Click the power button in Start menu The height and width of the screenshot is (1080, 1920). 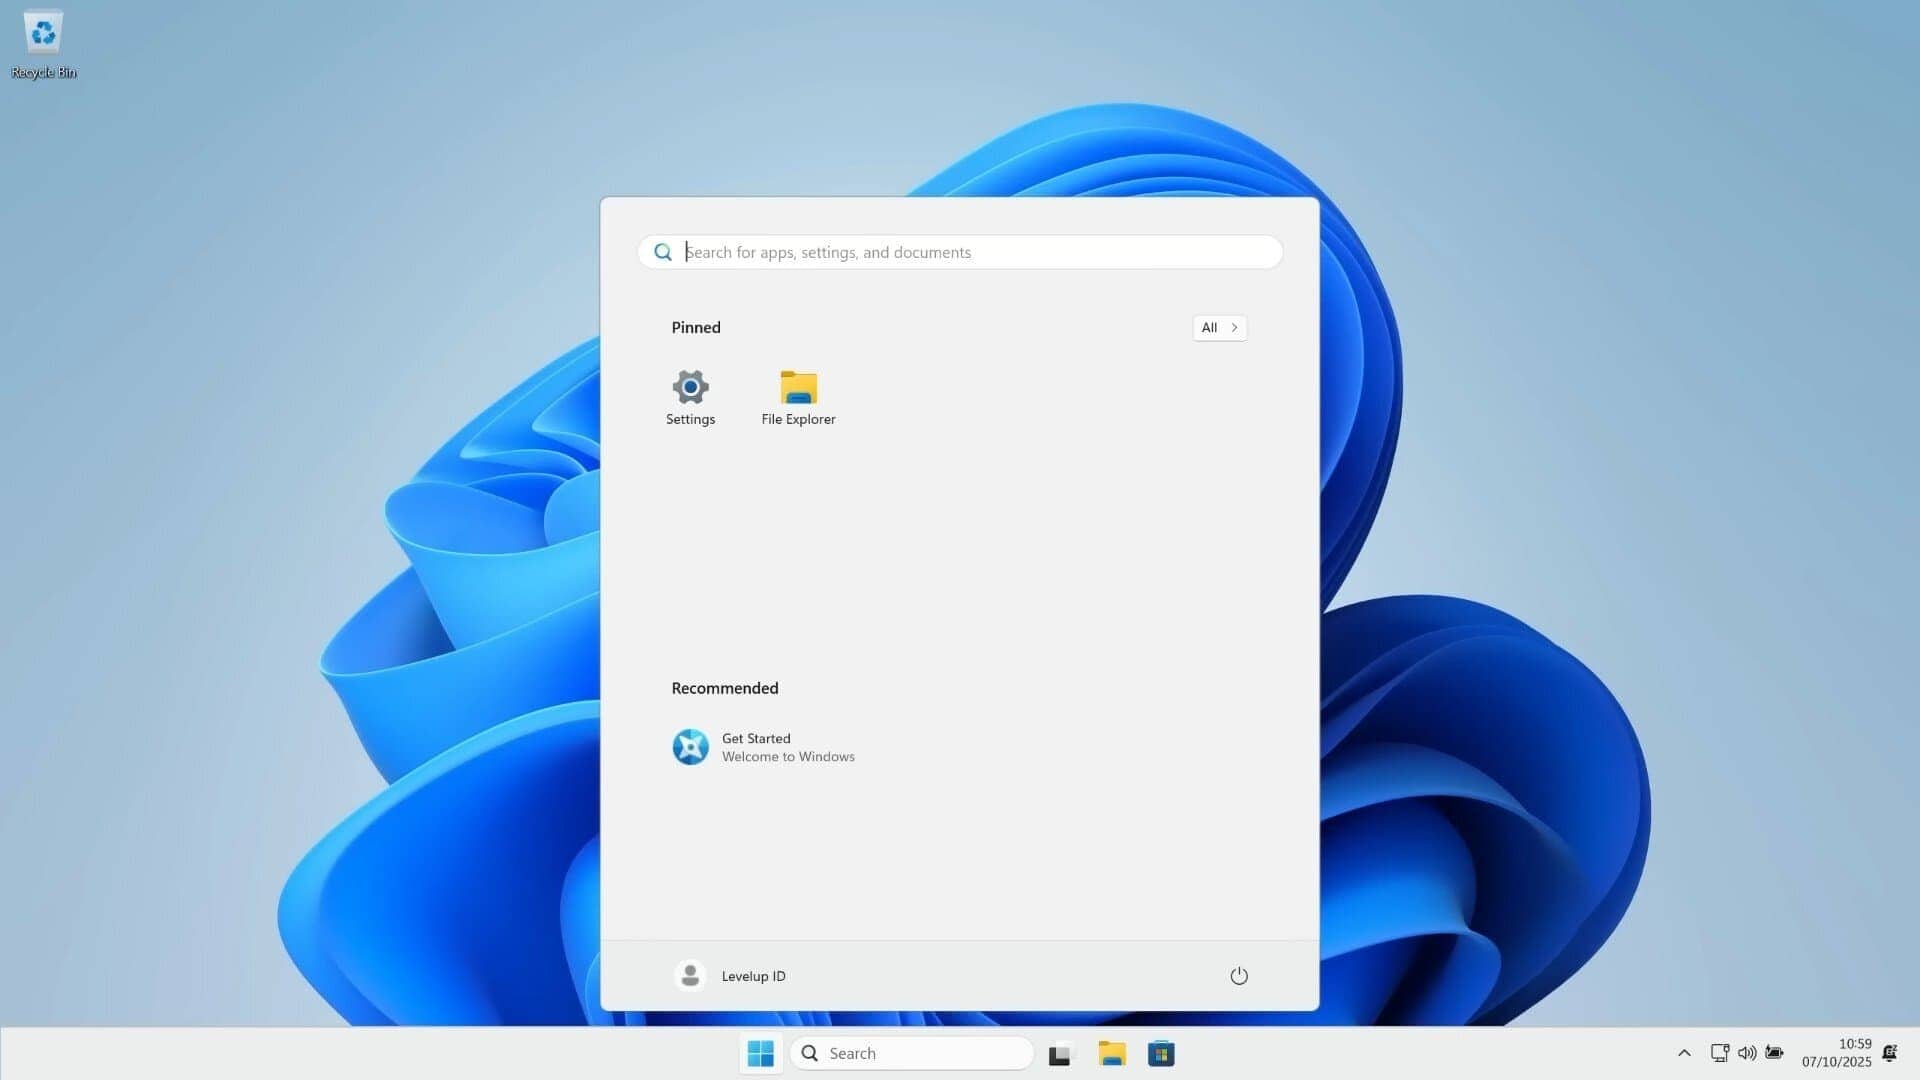pyautogui.click(x=1239, y=975)
